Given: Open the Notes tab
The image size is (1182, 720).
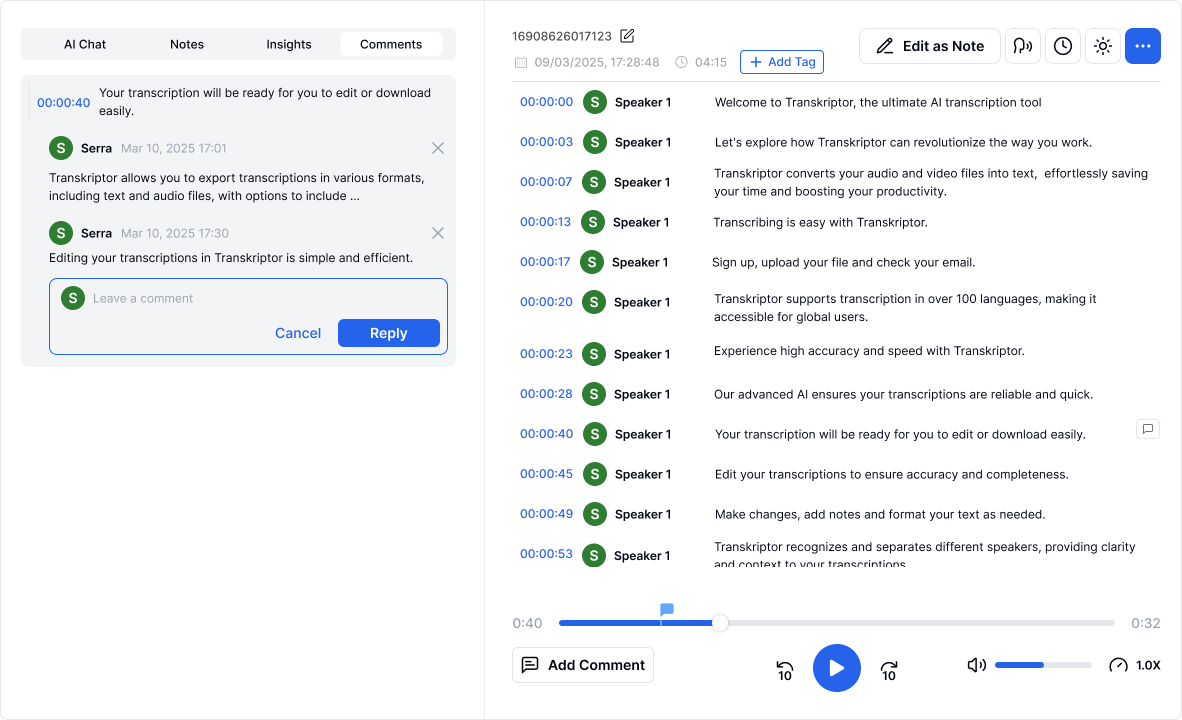Looking at the screenshot, I should pos(187,44).
